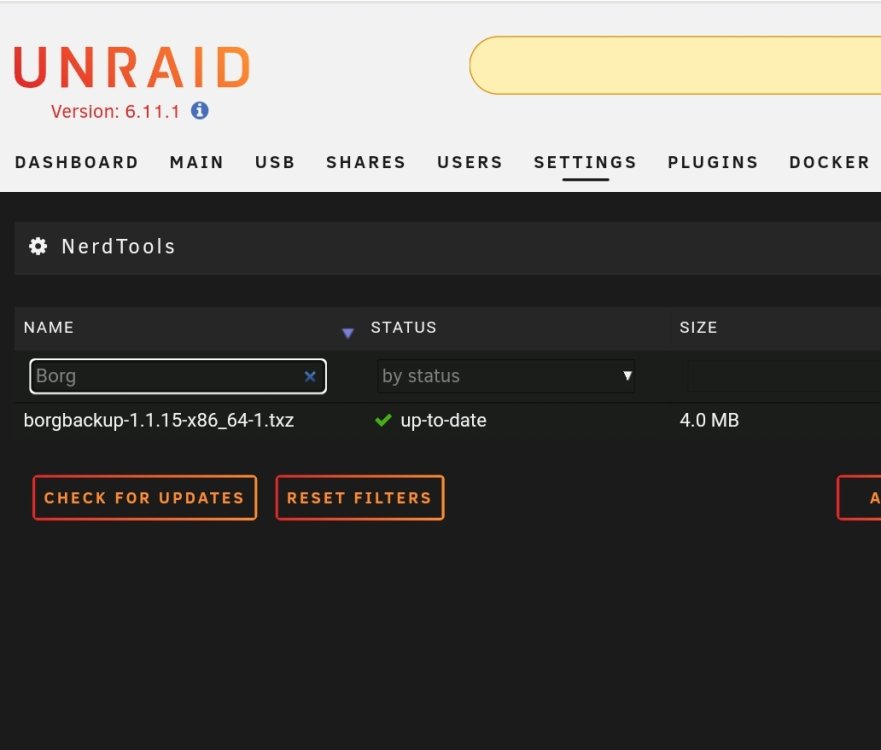Open the Dashboard tab

(x=77, y=162)
